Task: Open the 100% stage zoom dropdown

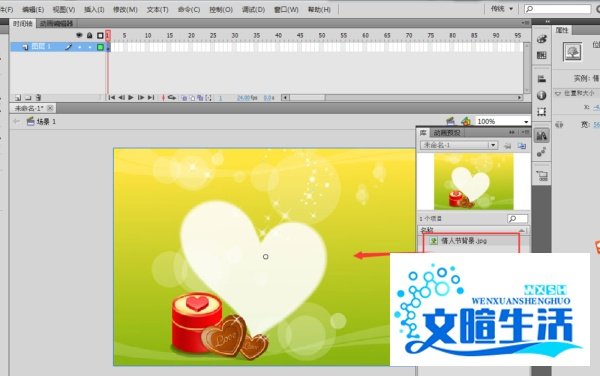Action: point(502,121)
